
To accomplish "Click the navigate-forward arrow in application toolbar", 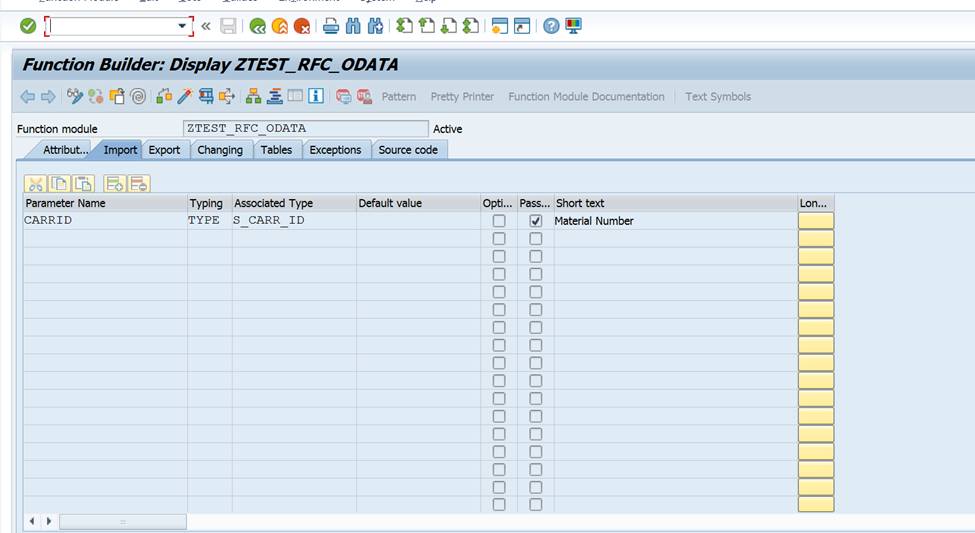I will (x=48, y=96).
